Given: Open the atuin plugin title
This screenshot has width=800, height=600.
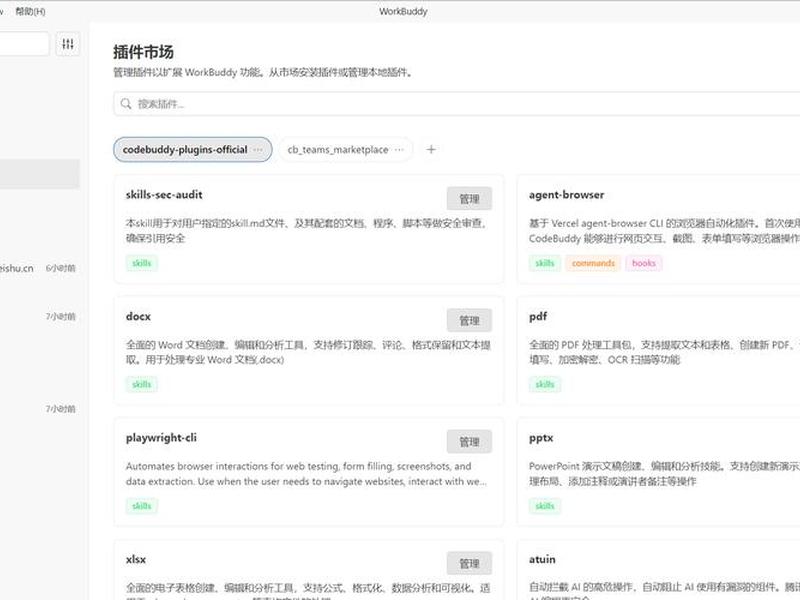Looking at the screenshot, I should click(542, 559).
